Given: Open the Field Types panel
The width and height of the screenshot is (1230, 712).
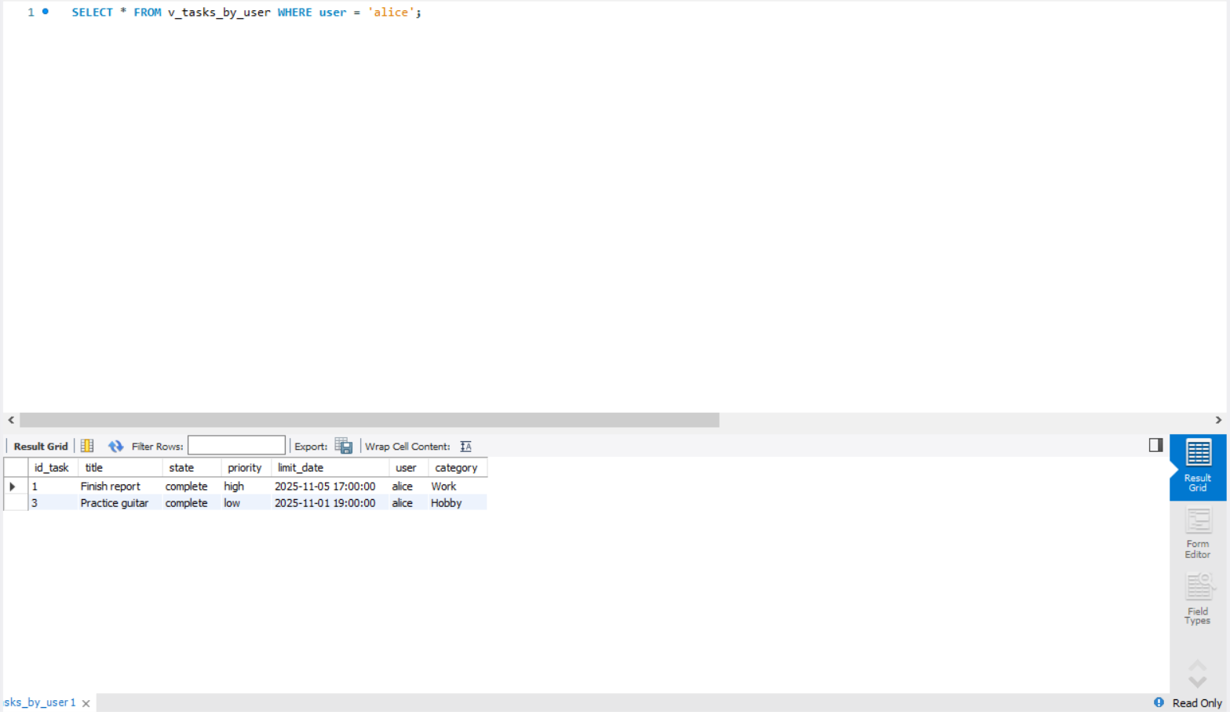Looking at the screenshot, I should click(x=1197, y=598).
